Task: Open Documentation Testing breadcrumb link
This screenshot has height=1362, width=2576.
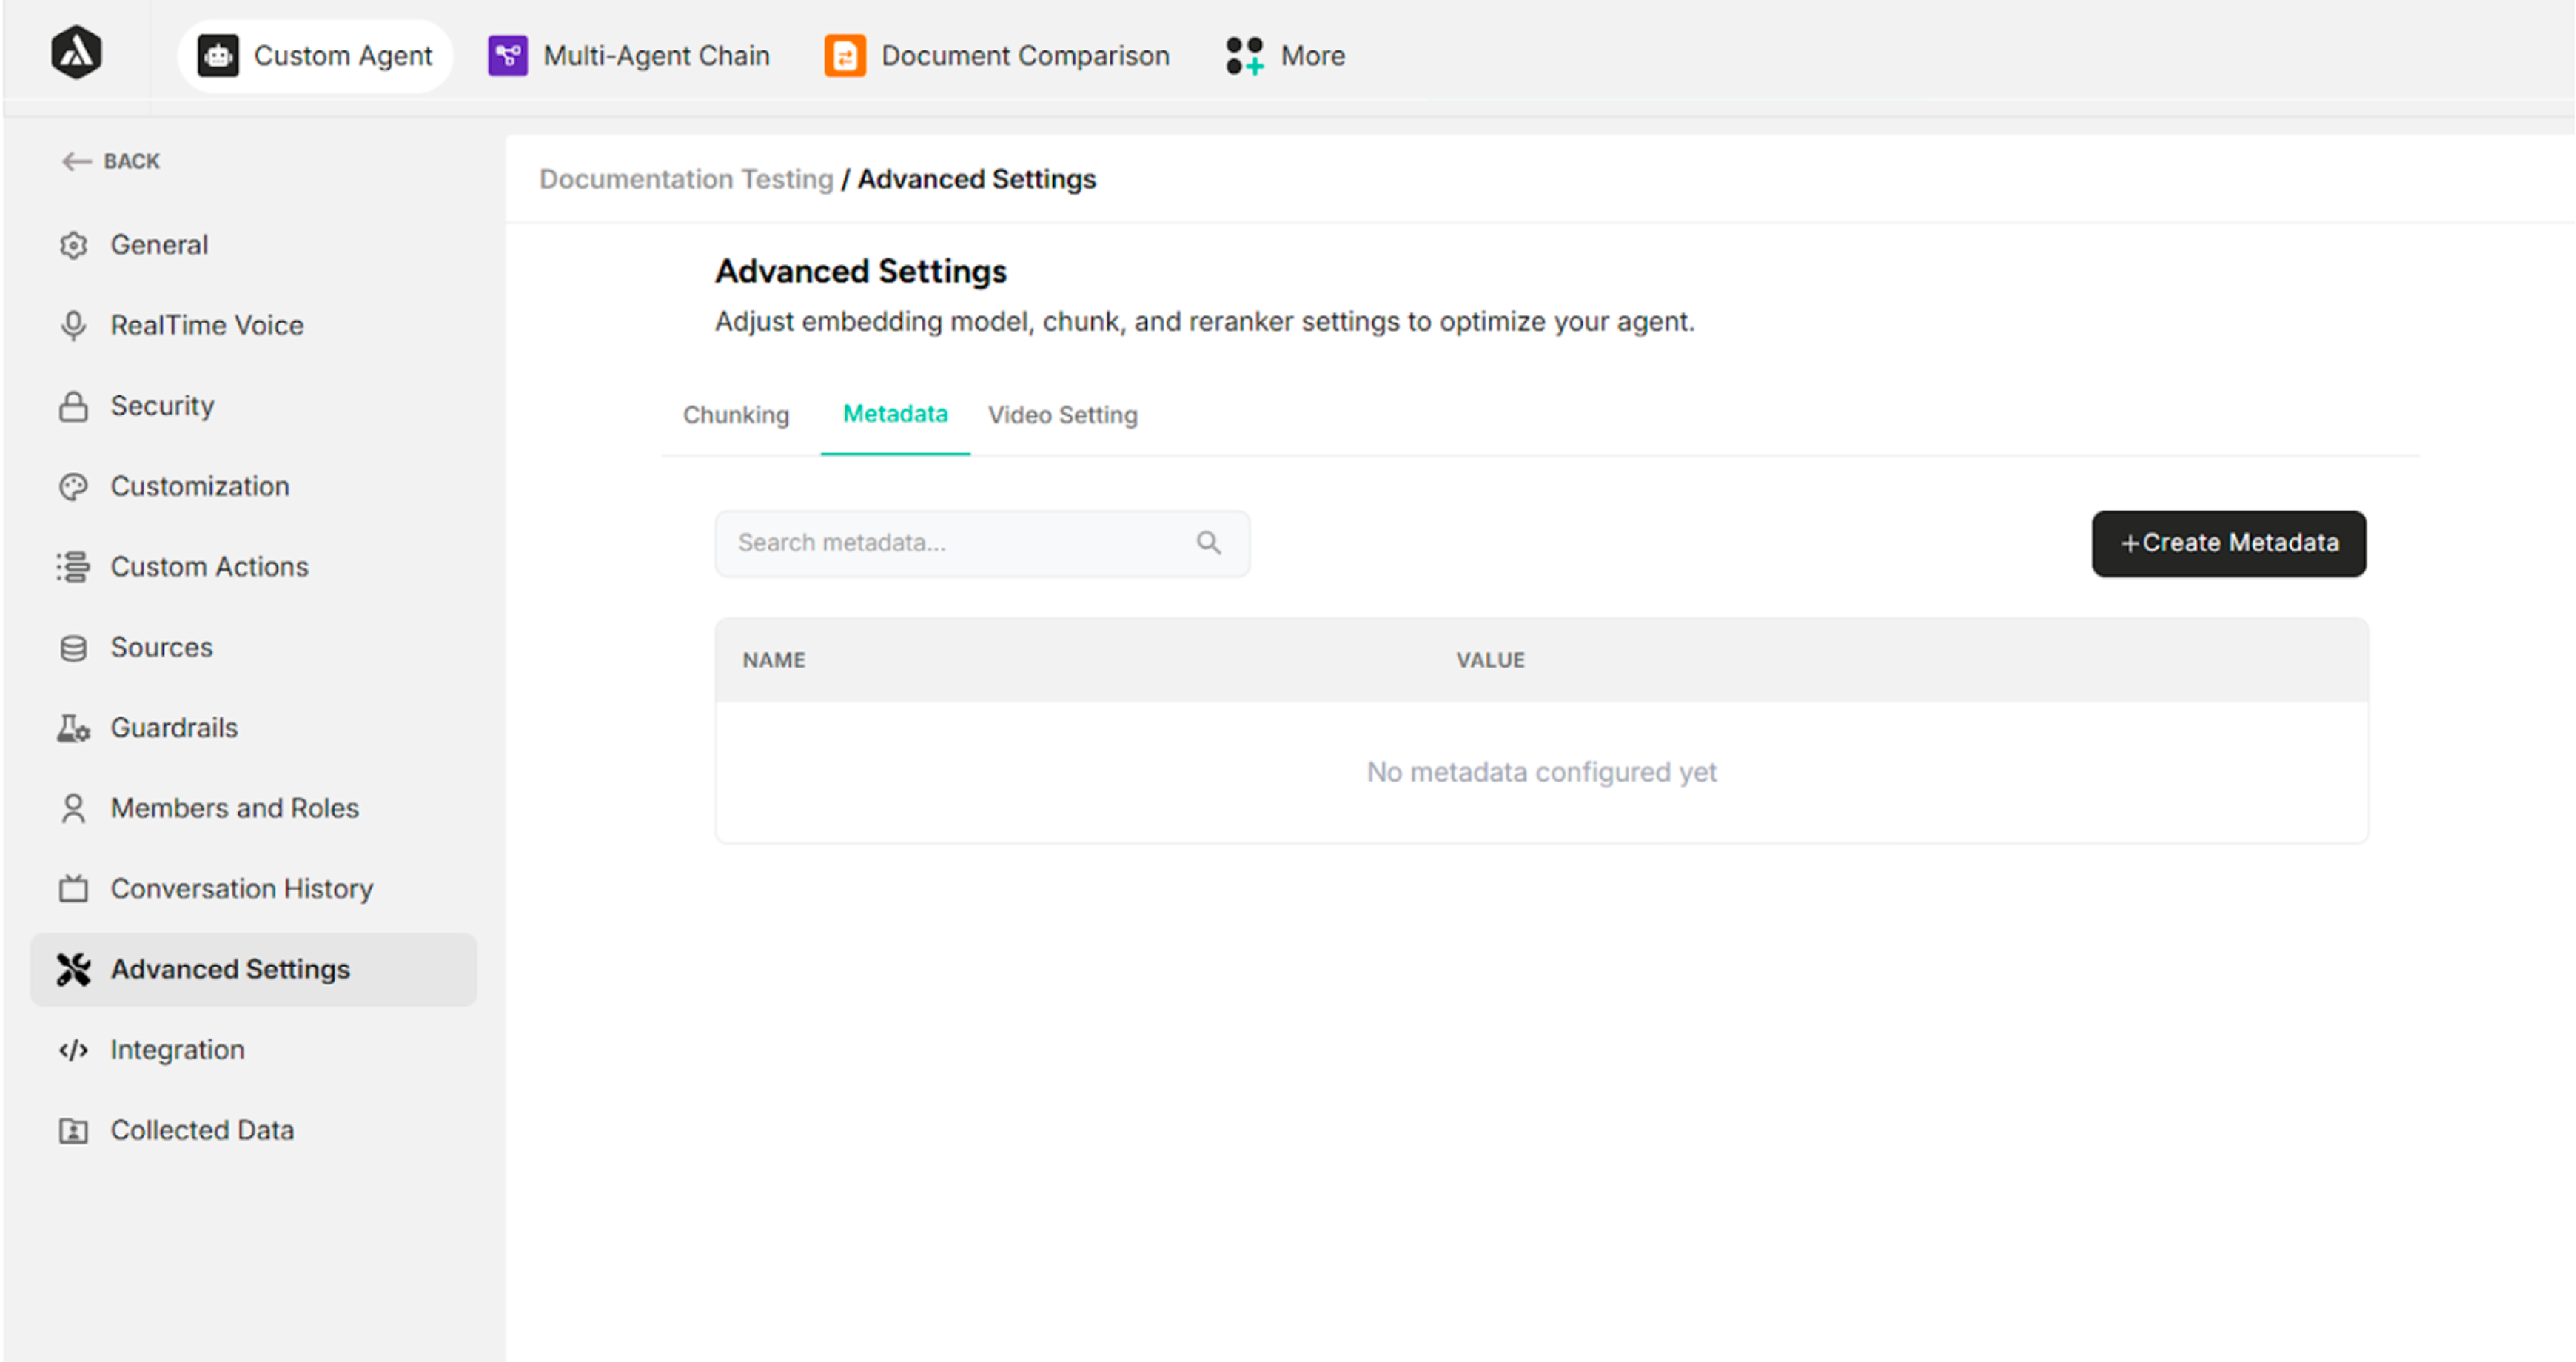Action: point(686,179)
